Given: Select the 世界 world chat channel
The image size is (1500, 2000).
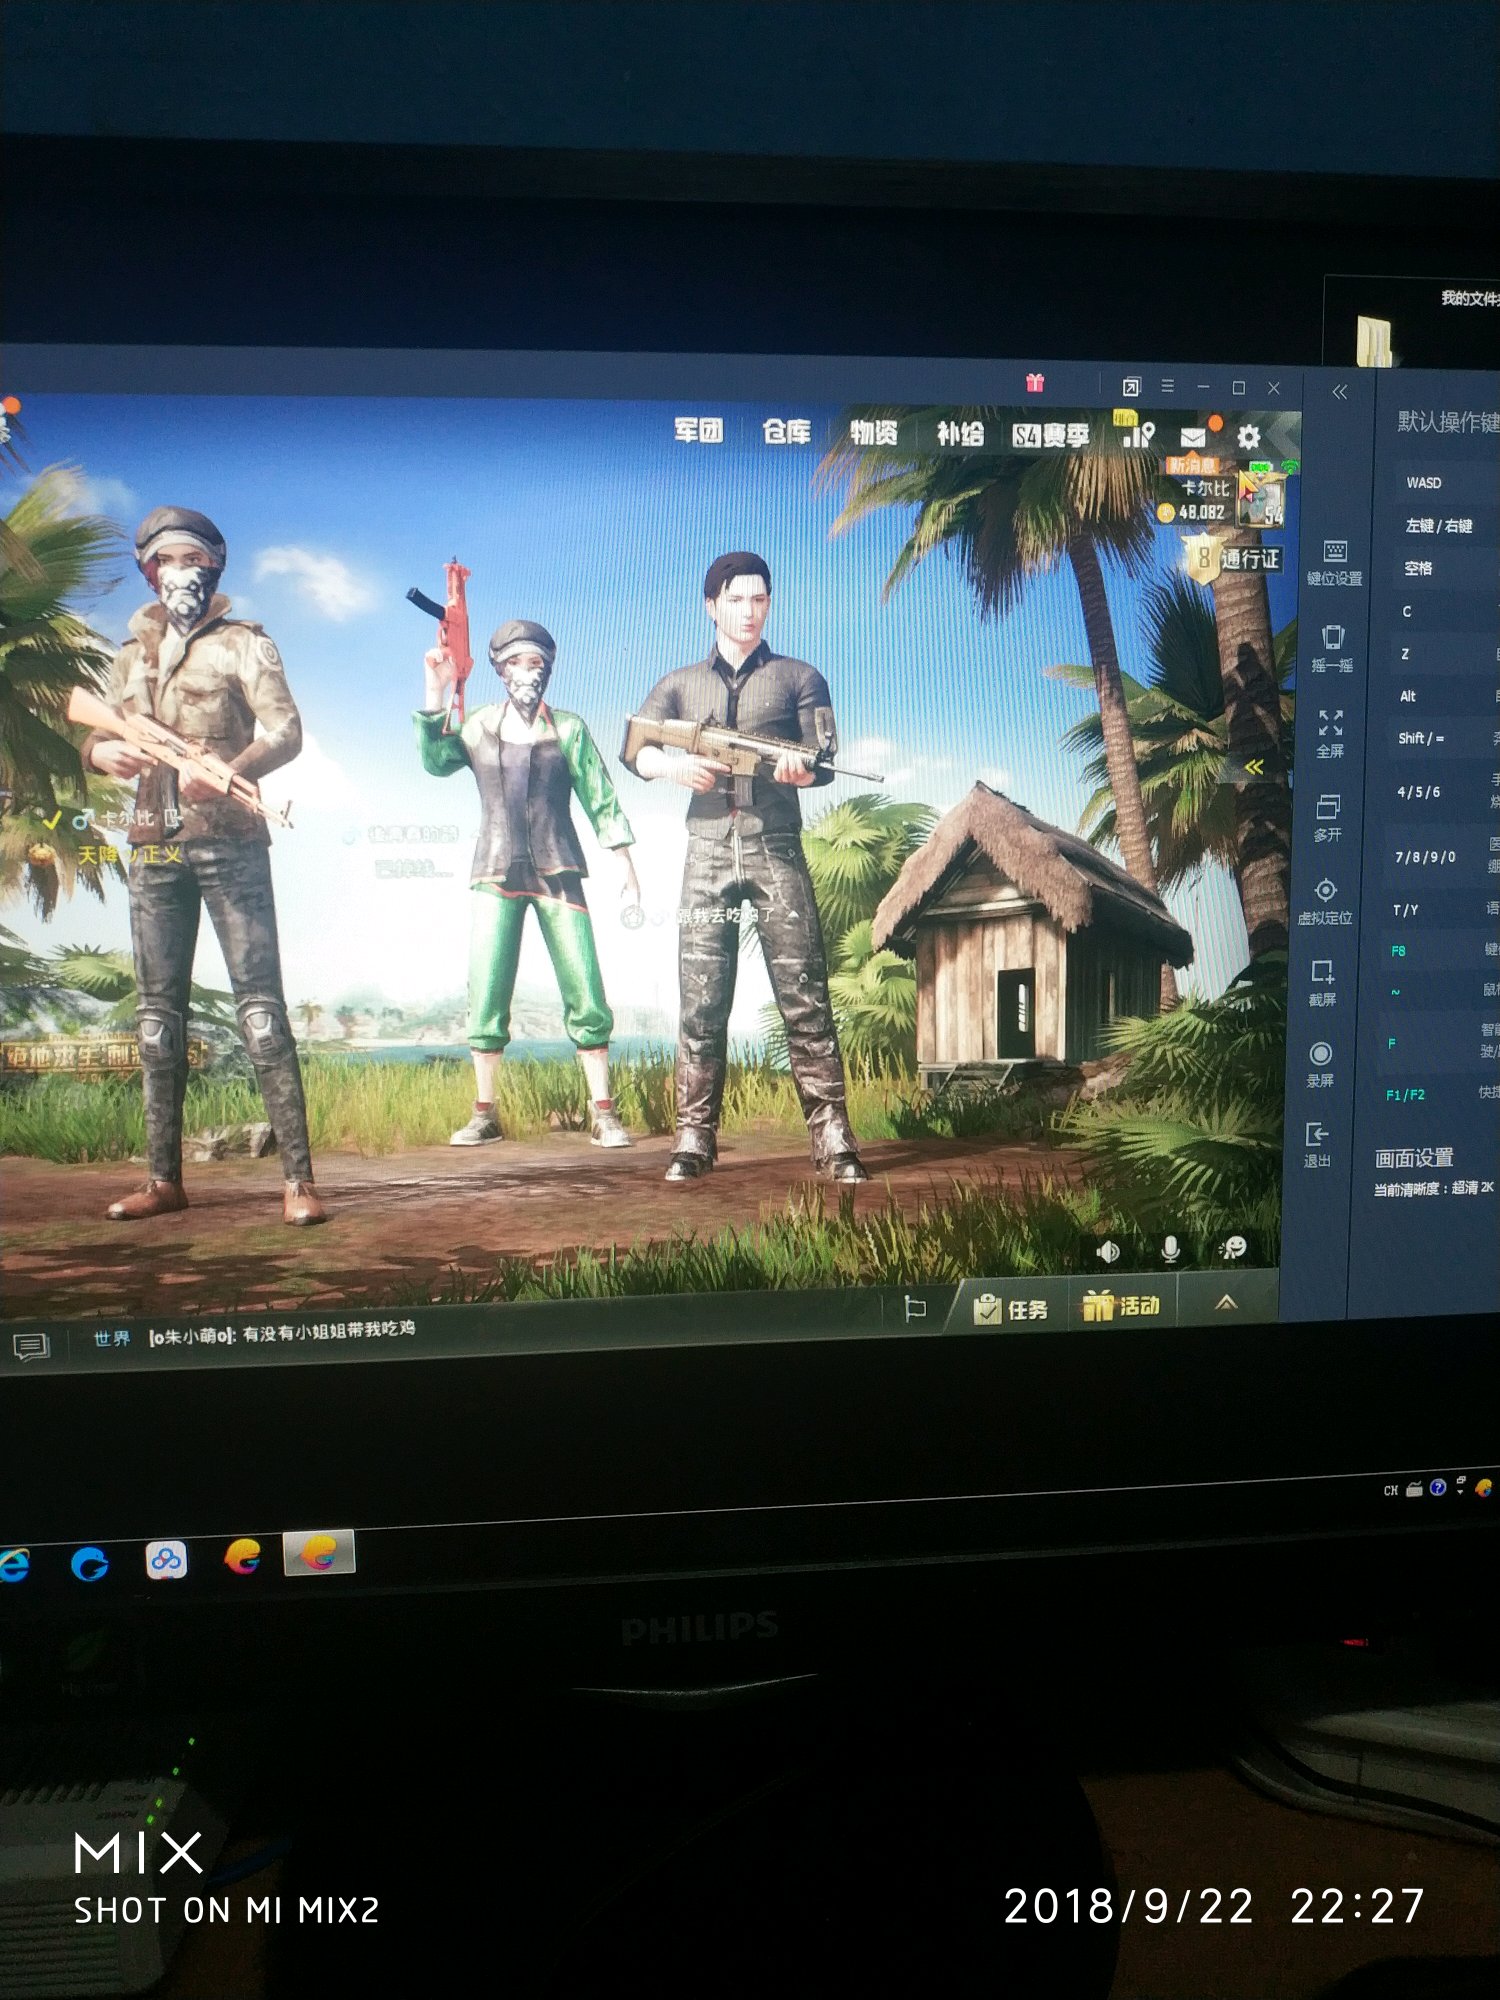Looking at the screenshot, I should tap(111, 1338).
